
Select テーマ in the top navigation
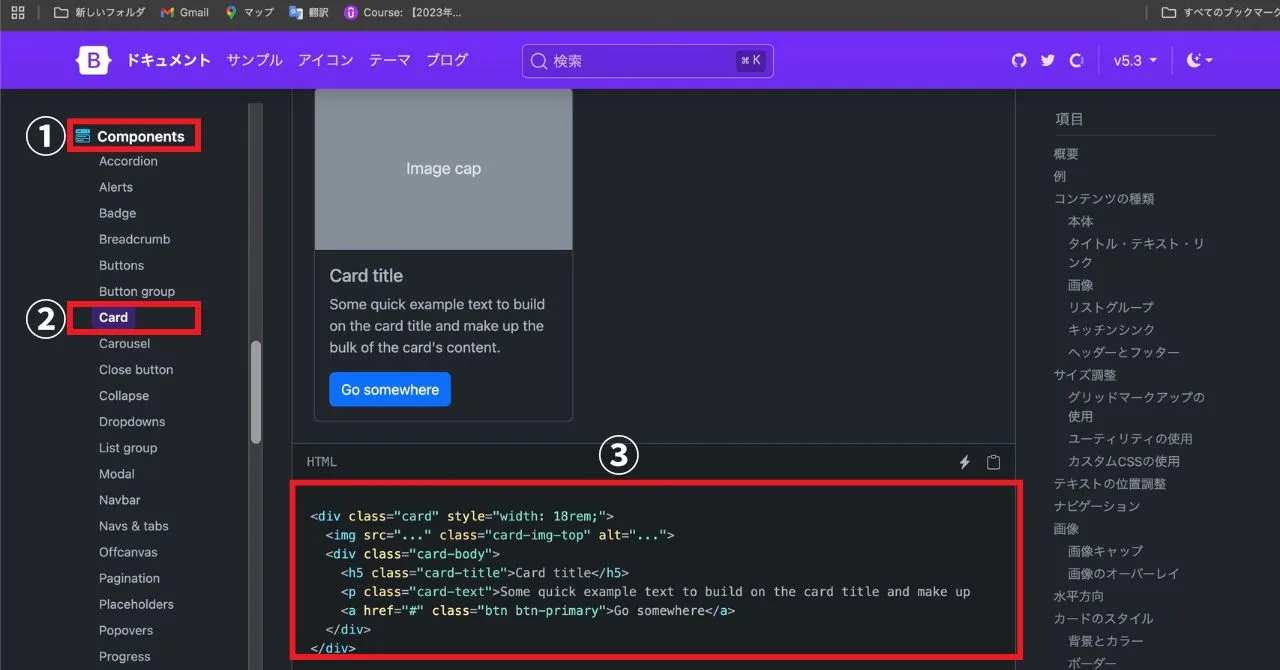click(389, 60)
